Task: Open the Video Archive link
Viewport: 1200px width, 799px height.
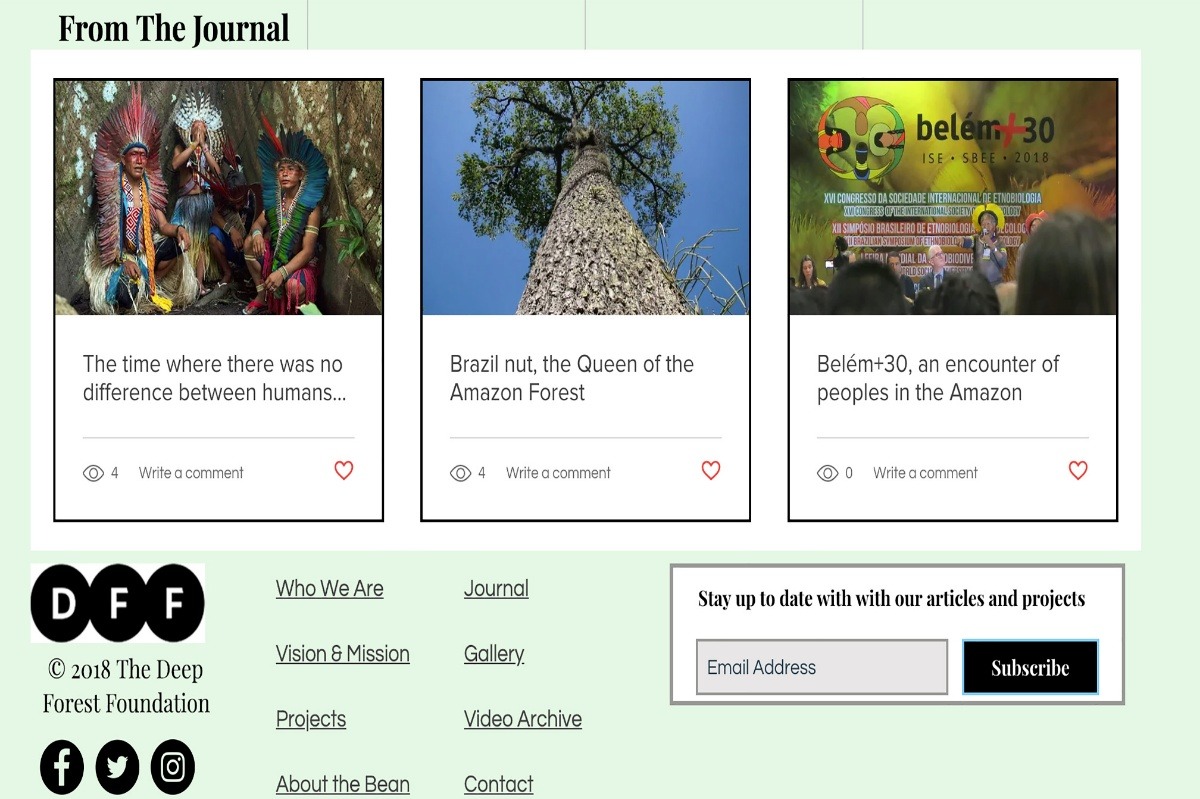Action: [523, 719]
